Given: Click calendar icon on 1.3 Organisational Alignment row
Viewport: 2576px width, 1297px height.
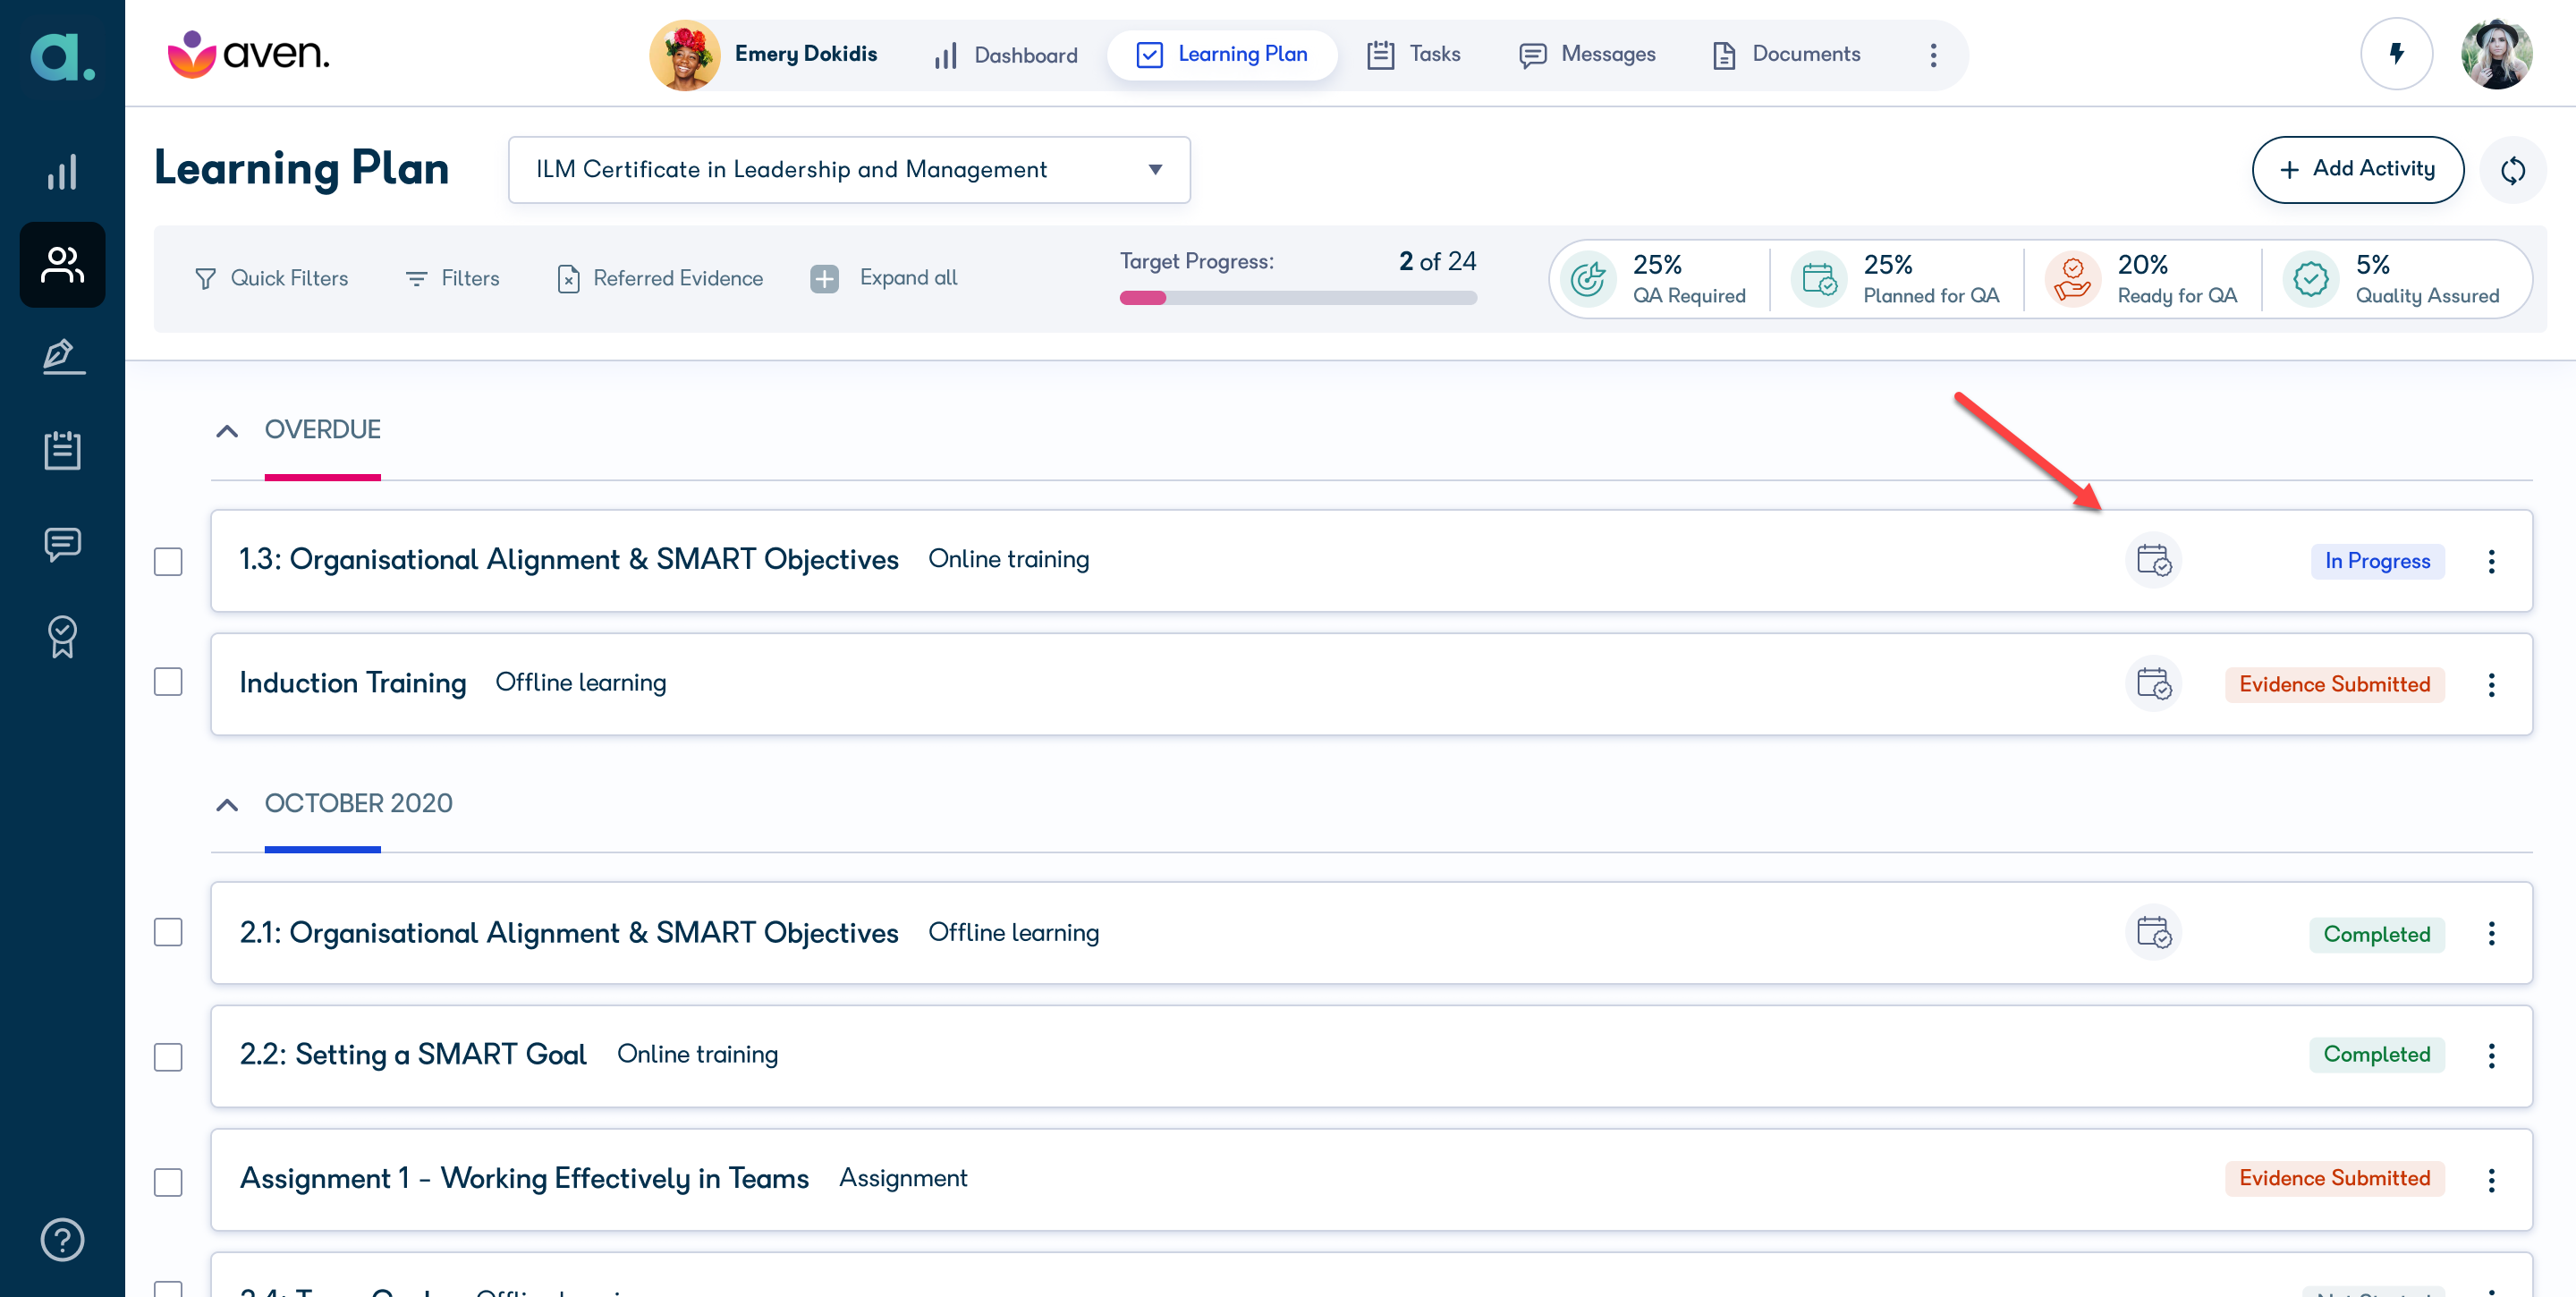Looking at the screenshot, I should tap(2153, 560).
